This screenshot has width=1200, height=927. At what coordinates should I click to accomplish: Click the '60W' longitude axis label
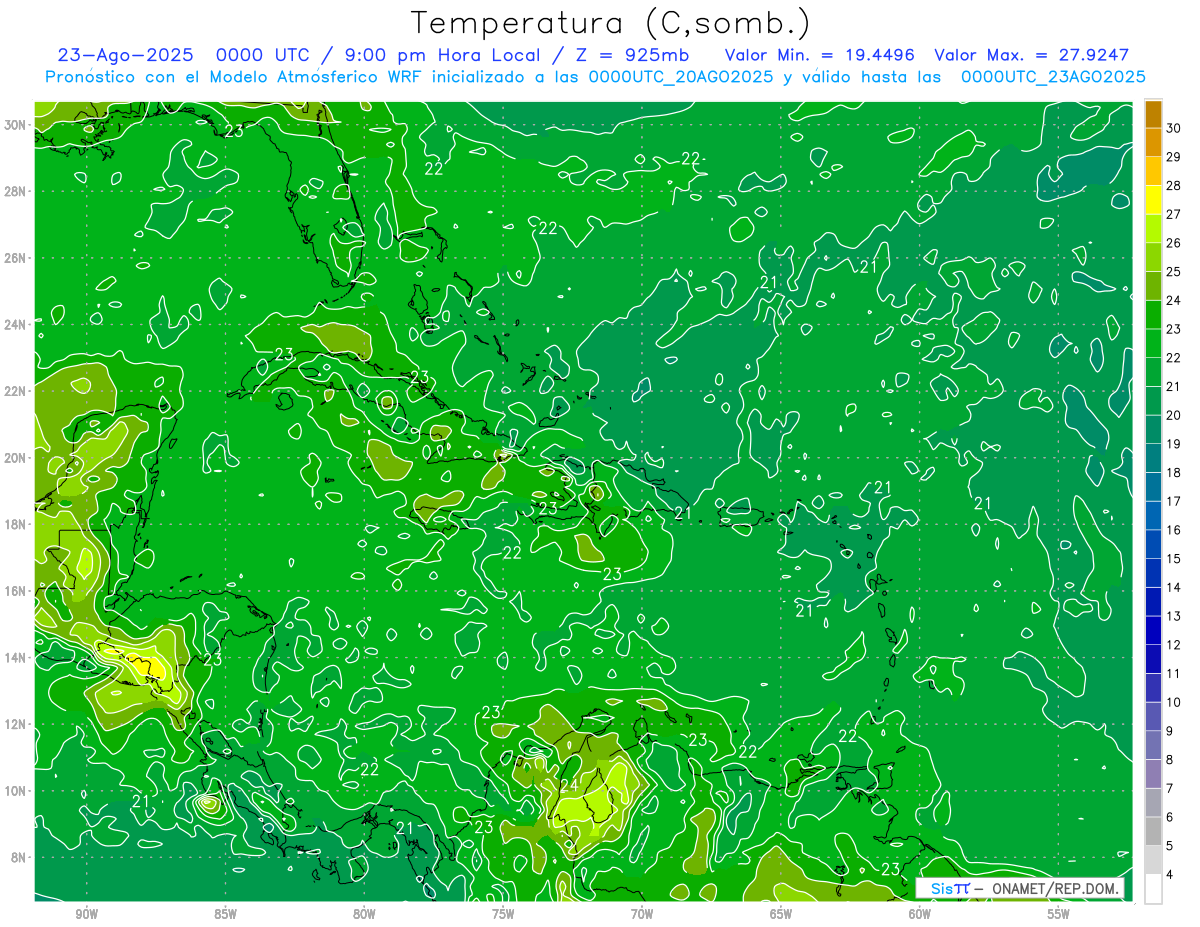(920, 914)
